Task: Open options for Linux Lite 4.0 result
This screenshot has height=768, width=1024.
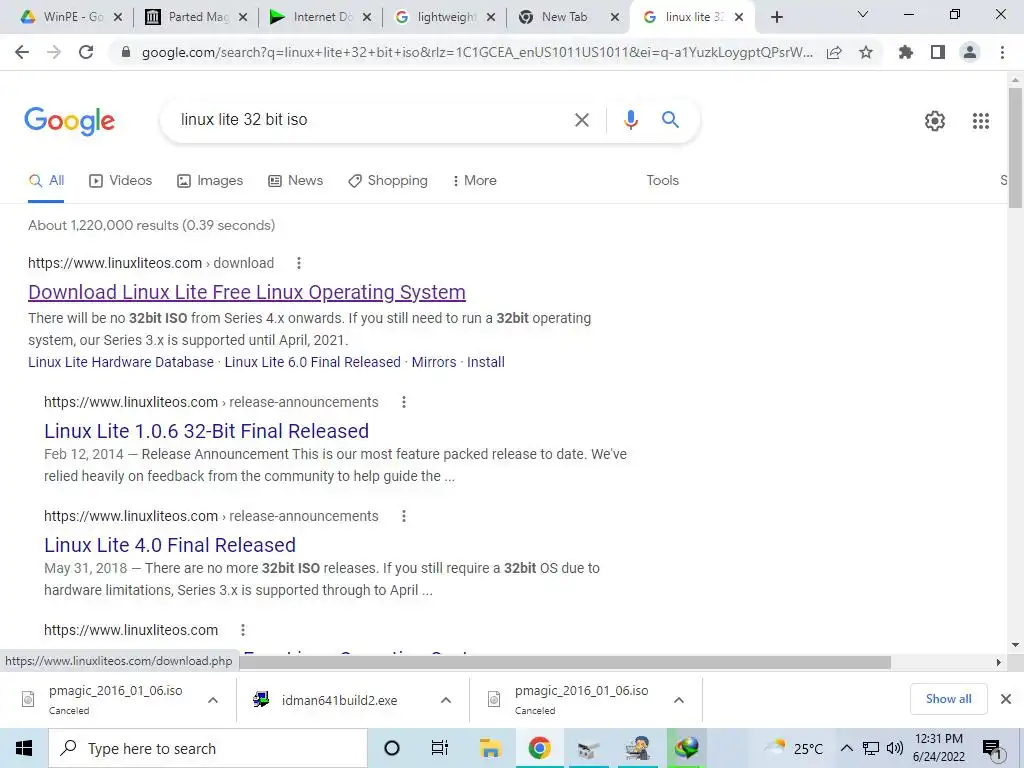Action: pyautogui.click(x=404, y=517)
